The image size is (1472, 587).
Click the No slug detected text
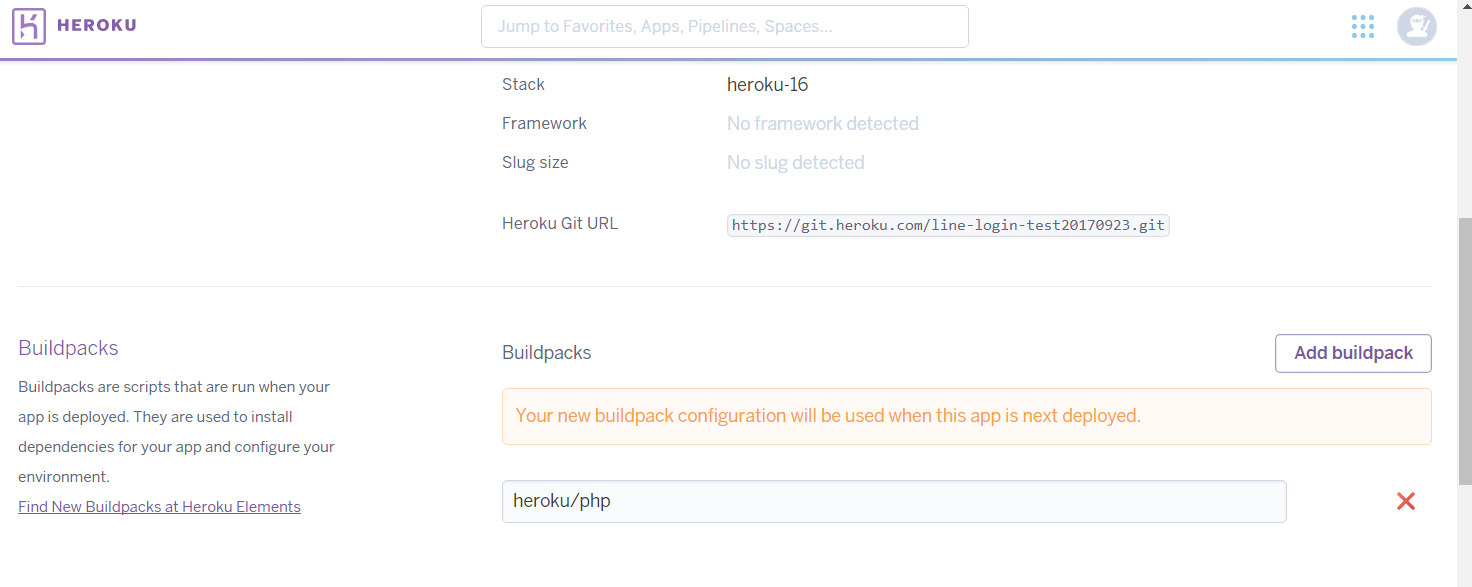pos(796,162)
